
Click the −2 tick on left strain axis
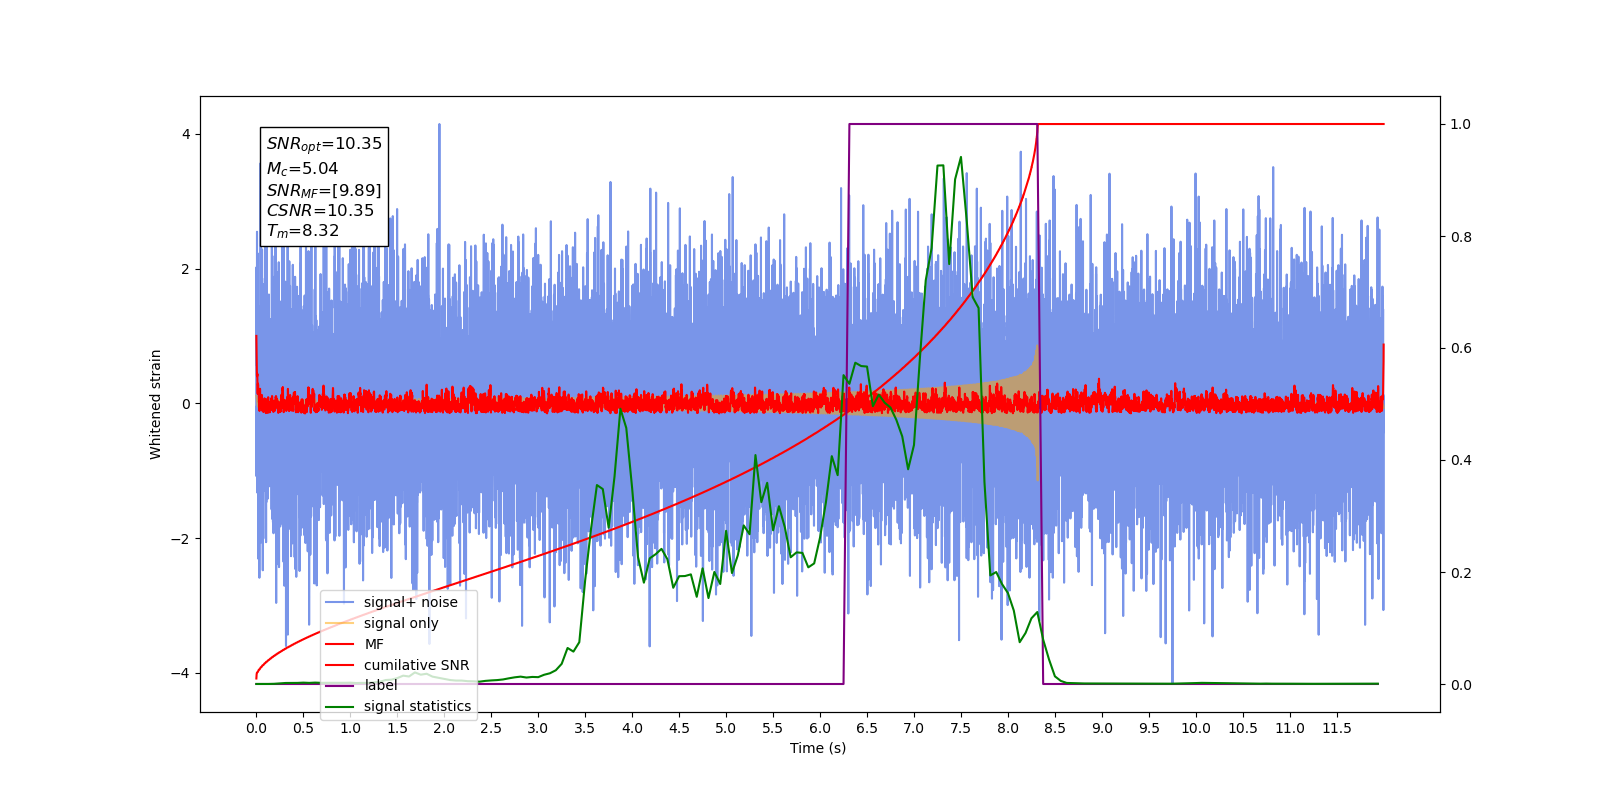click(x=181, y=539)
